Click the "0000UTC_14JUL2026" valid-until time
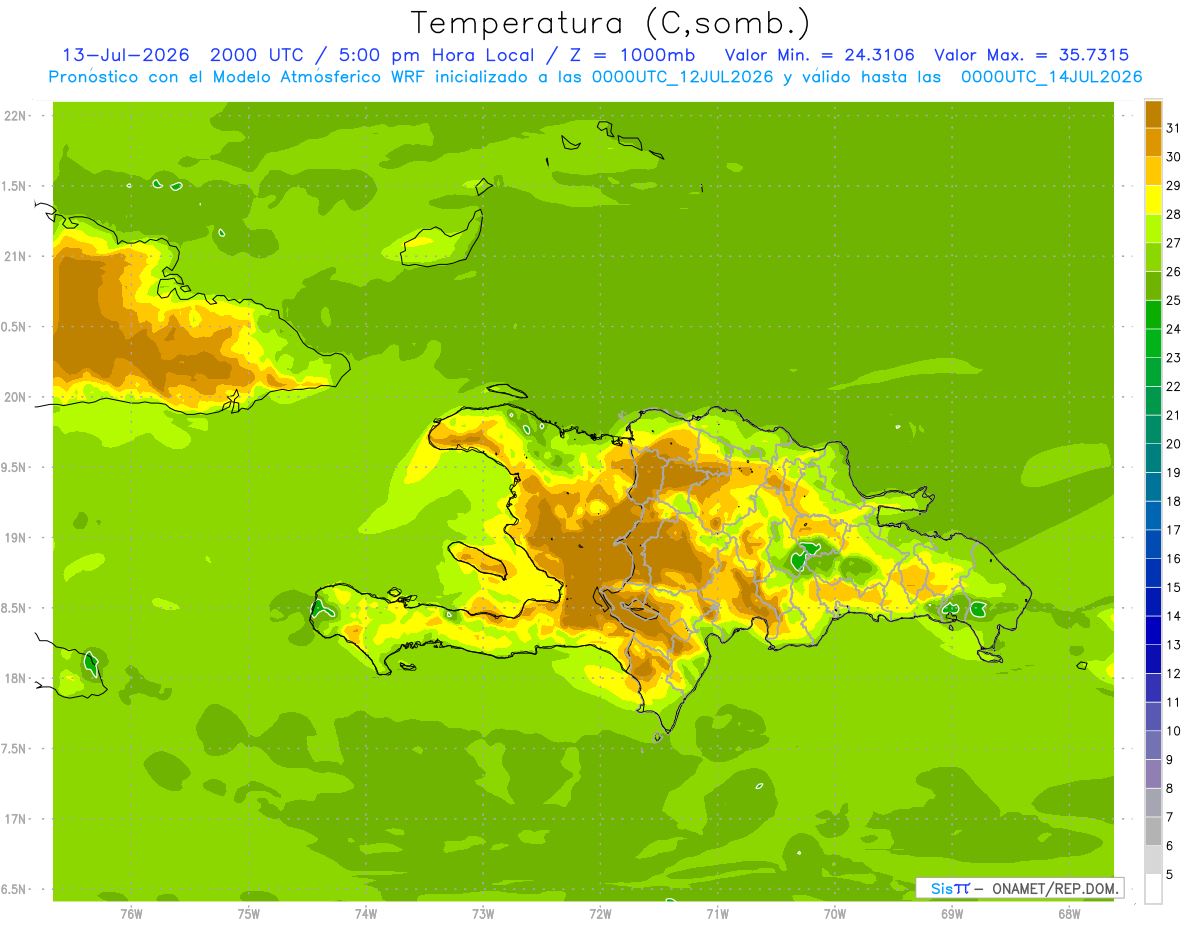Screen dimensions: 1200x927 1051,77
